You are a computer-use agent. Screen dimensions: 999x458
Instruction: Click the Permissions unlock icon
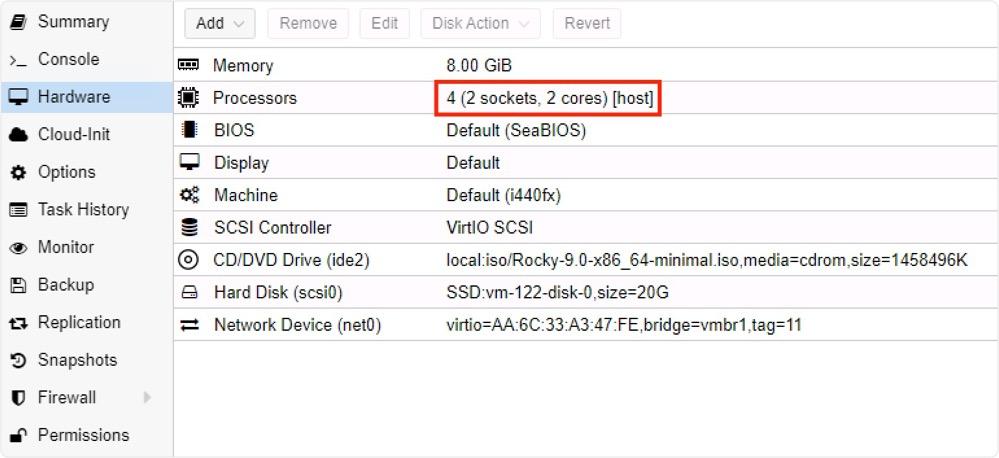point(18,436)
